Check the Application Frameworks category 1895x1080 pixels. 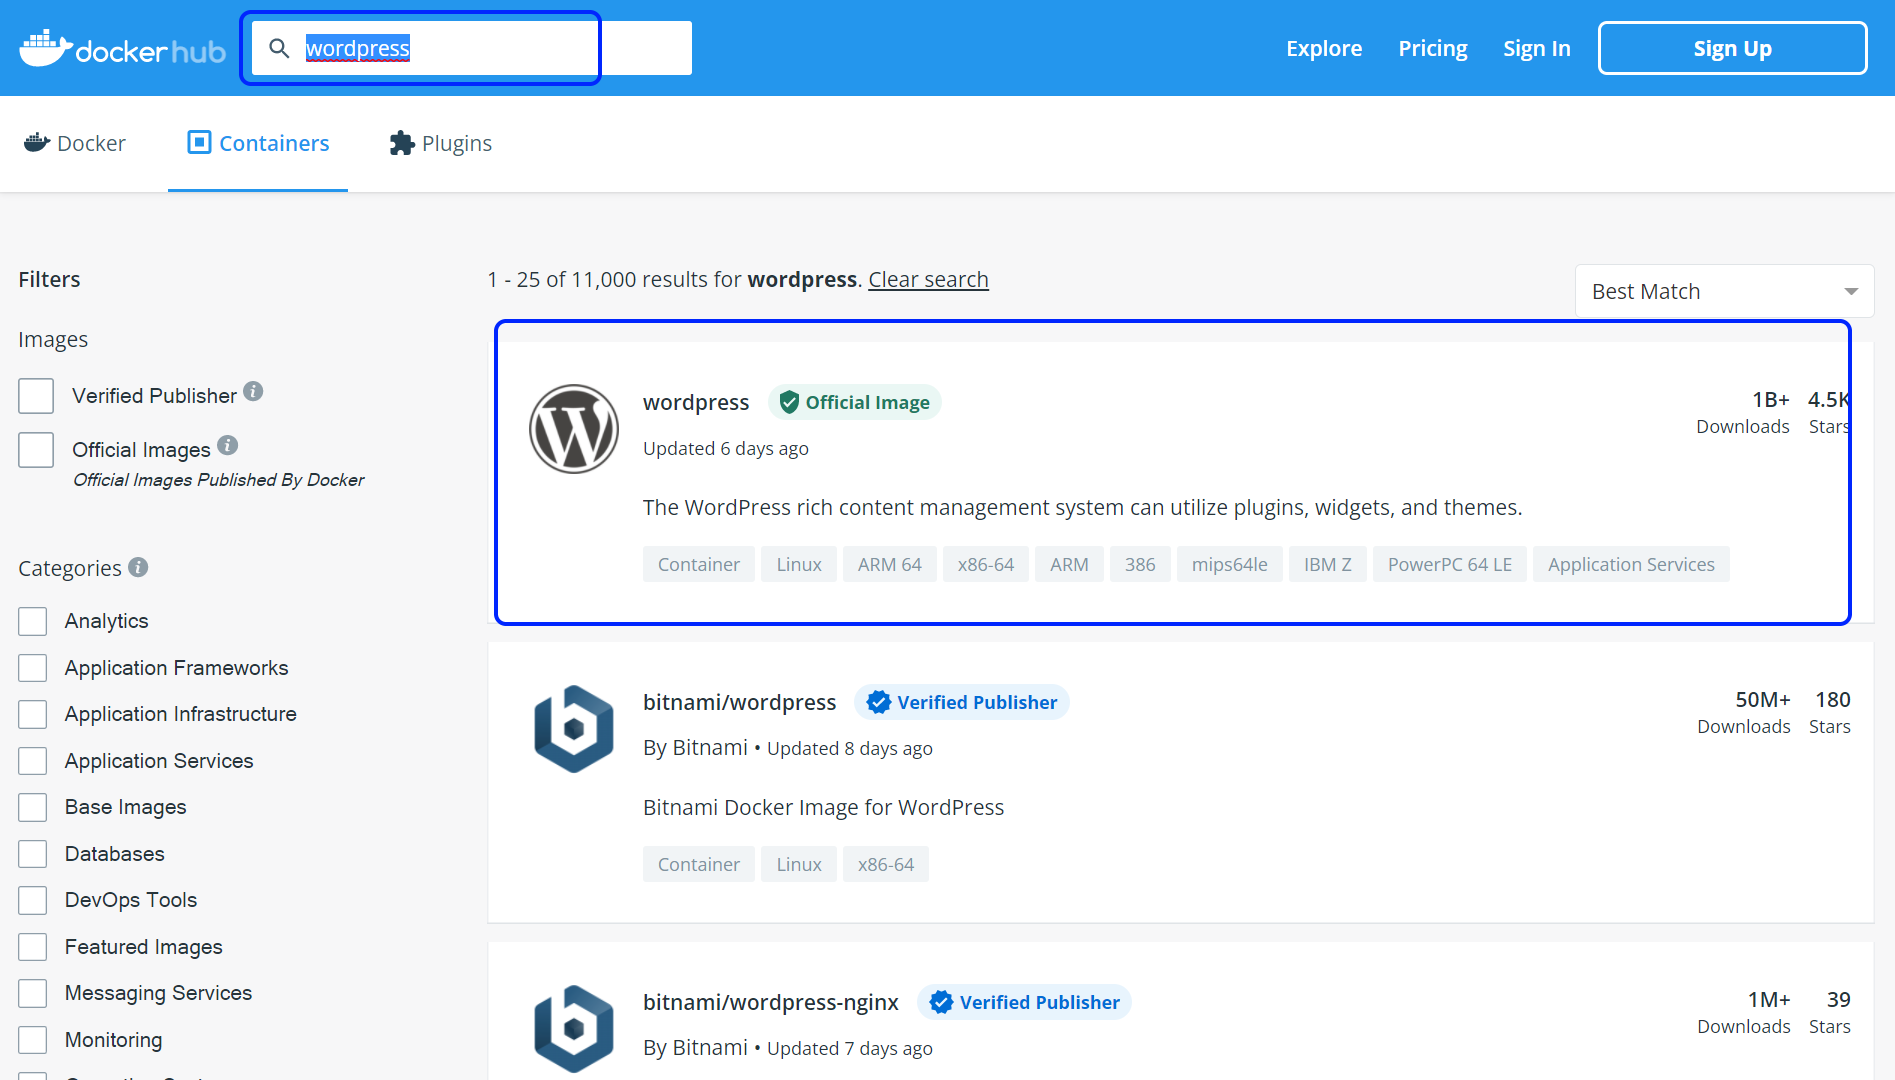point(33,668)
